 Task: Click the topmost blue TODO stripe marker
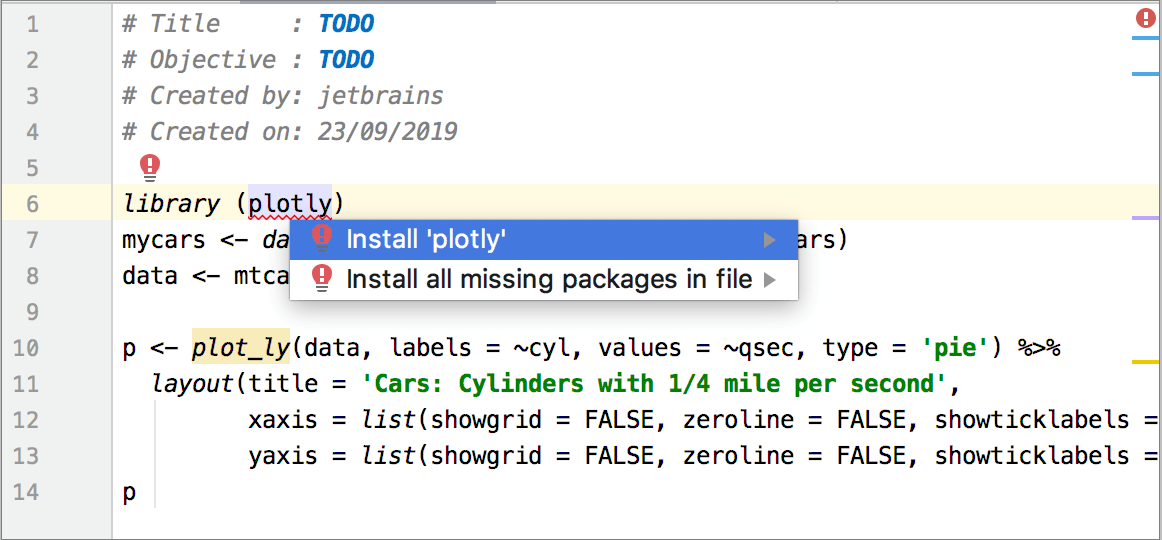(x=1145, y=38)
